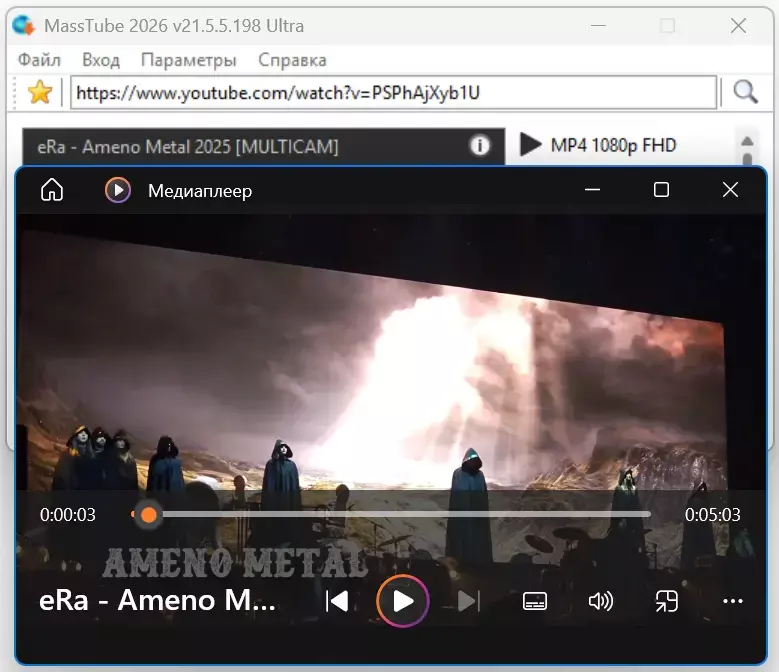Screen dimensions: 779x672
Task: Open the subtitles and captions menu
Action: [535, 601]
